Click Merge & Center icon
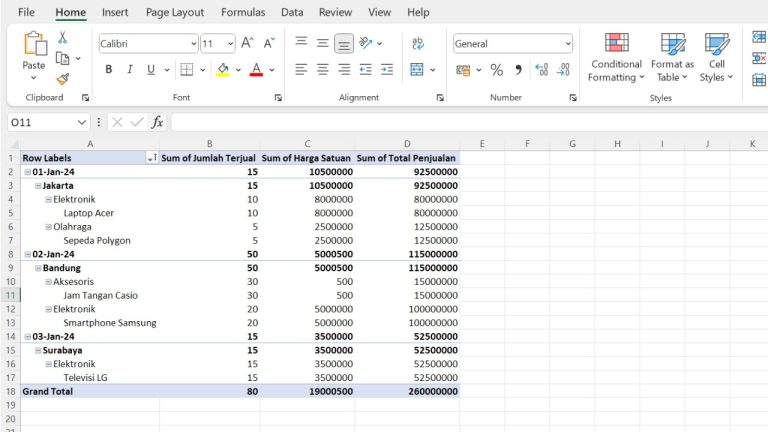This screenshot has height=432, width=768. point(417,70)
